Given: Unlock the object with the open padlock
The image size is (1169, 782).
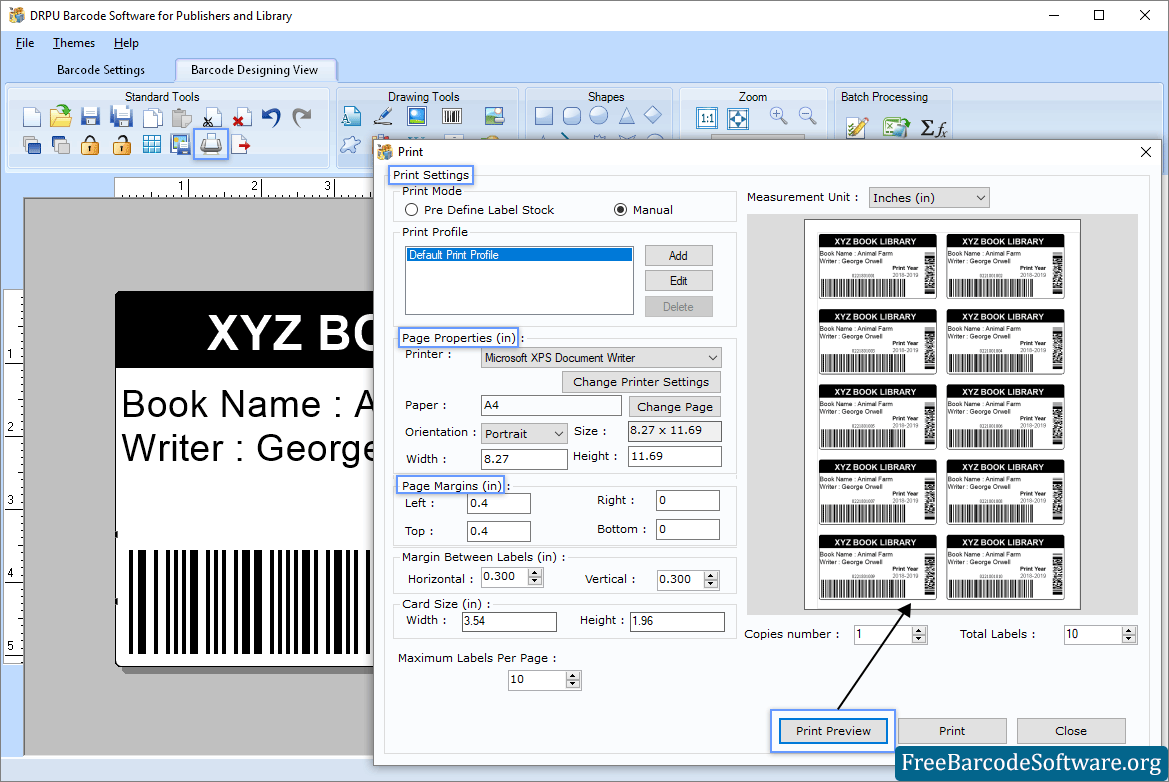Looking at the screenshot, I should pyautogui.click(x=122, y=145).
